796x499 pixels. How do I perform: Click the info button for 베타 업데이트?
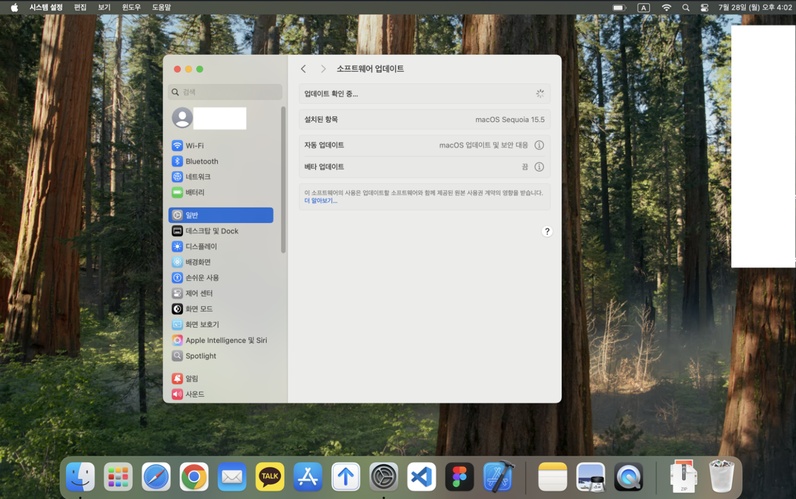tap(539, 167)
